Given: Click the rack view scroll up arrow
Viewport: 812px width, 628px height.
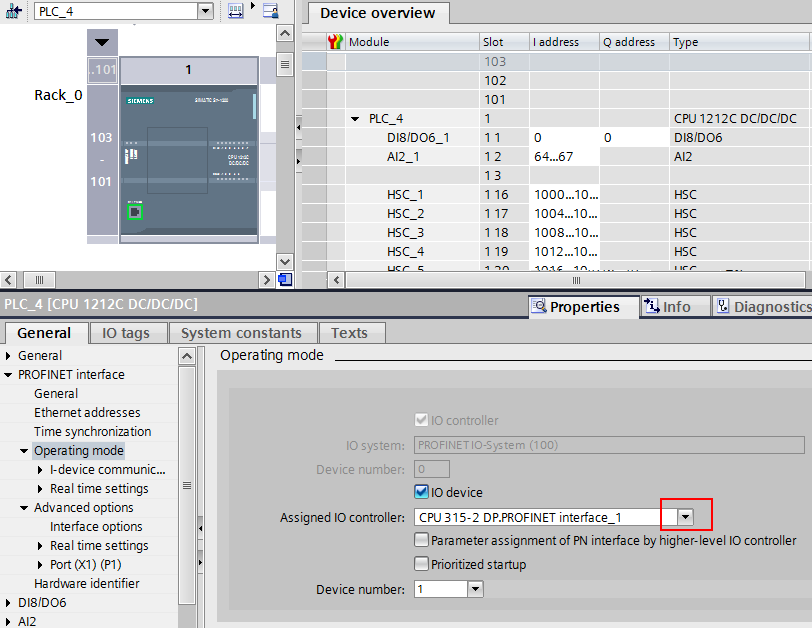Looking at the screenshot, I should [x=285, y=34].
